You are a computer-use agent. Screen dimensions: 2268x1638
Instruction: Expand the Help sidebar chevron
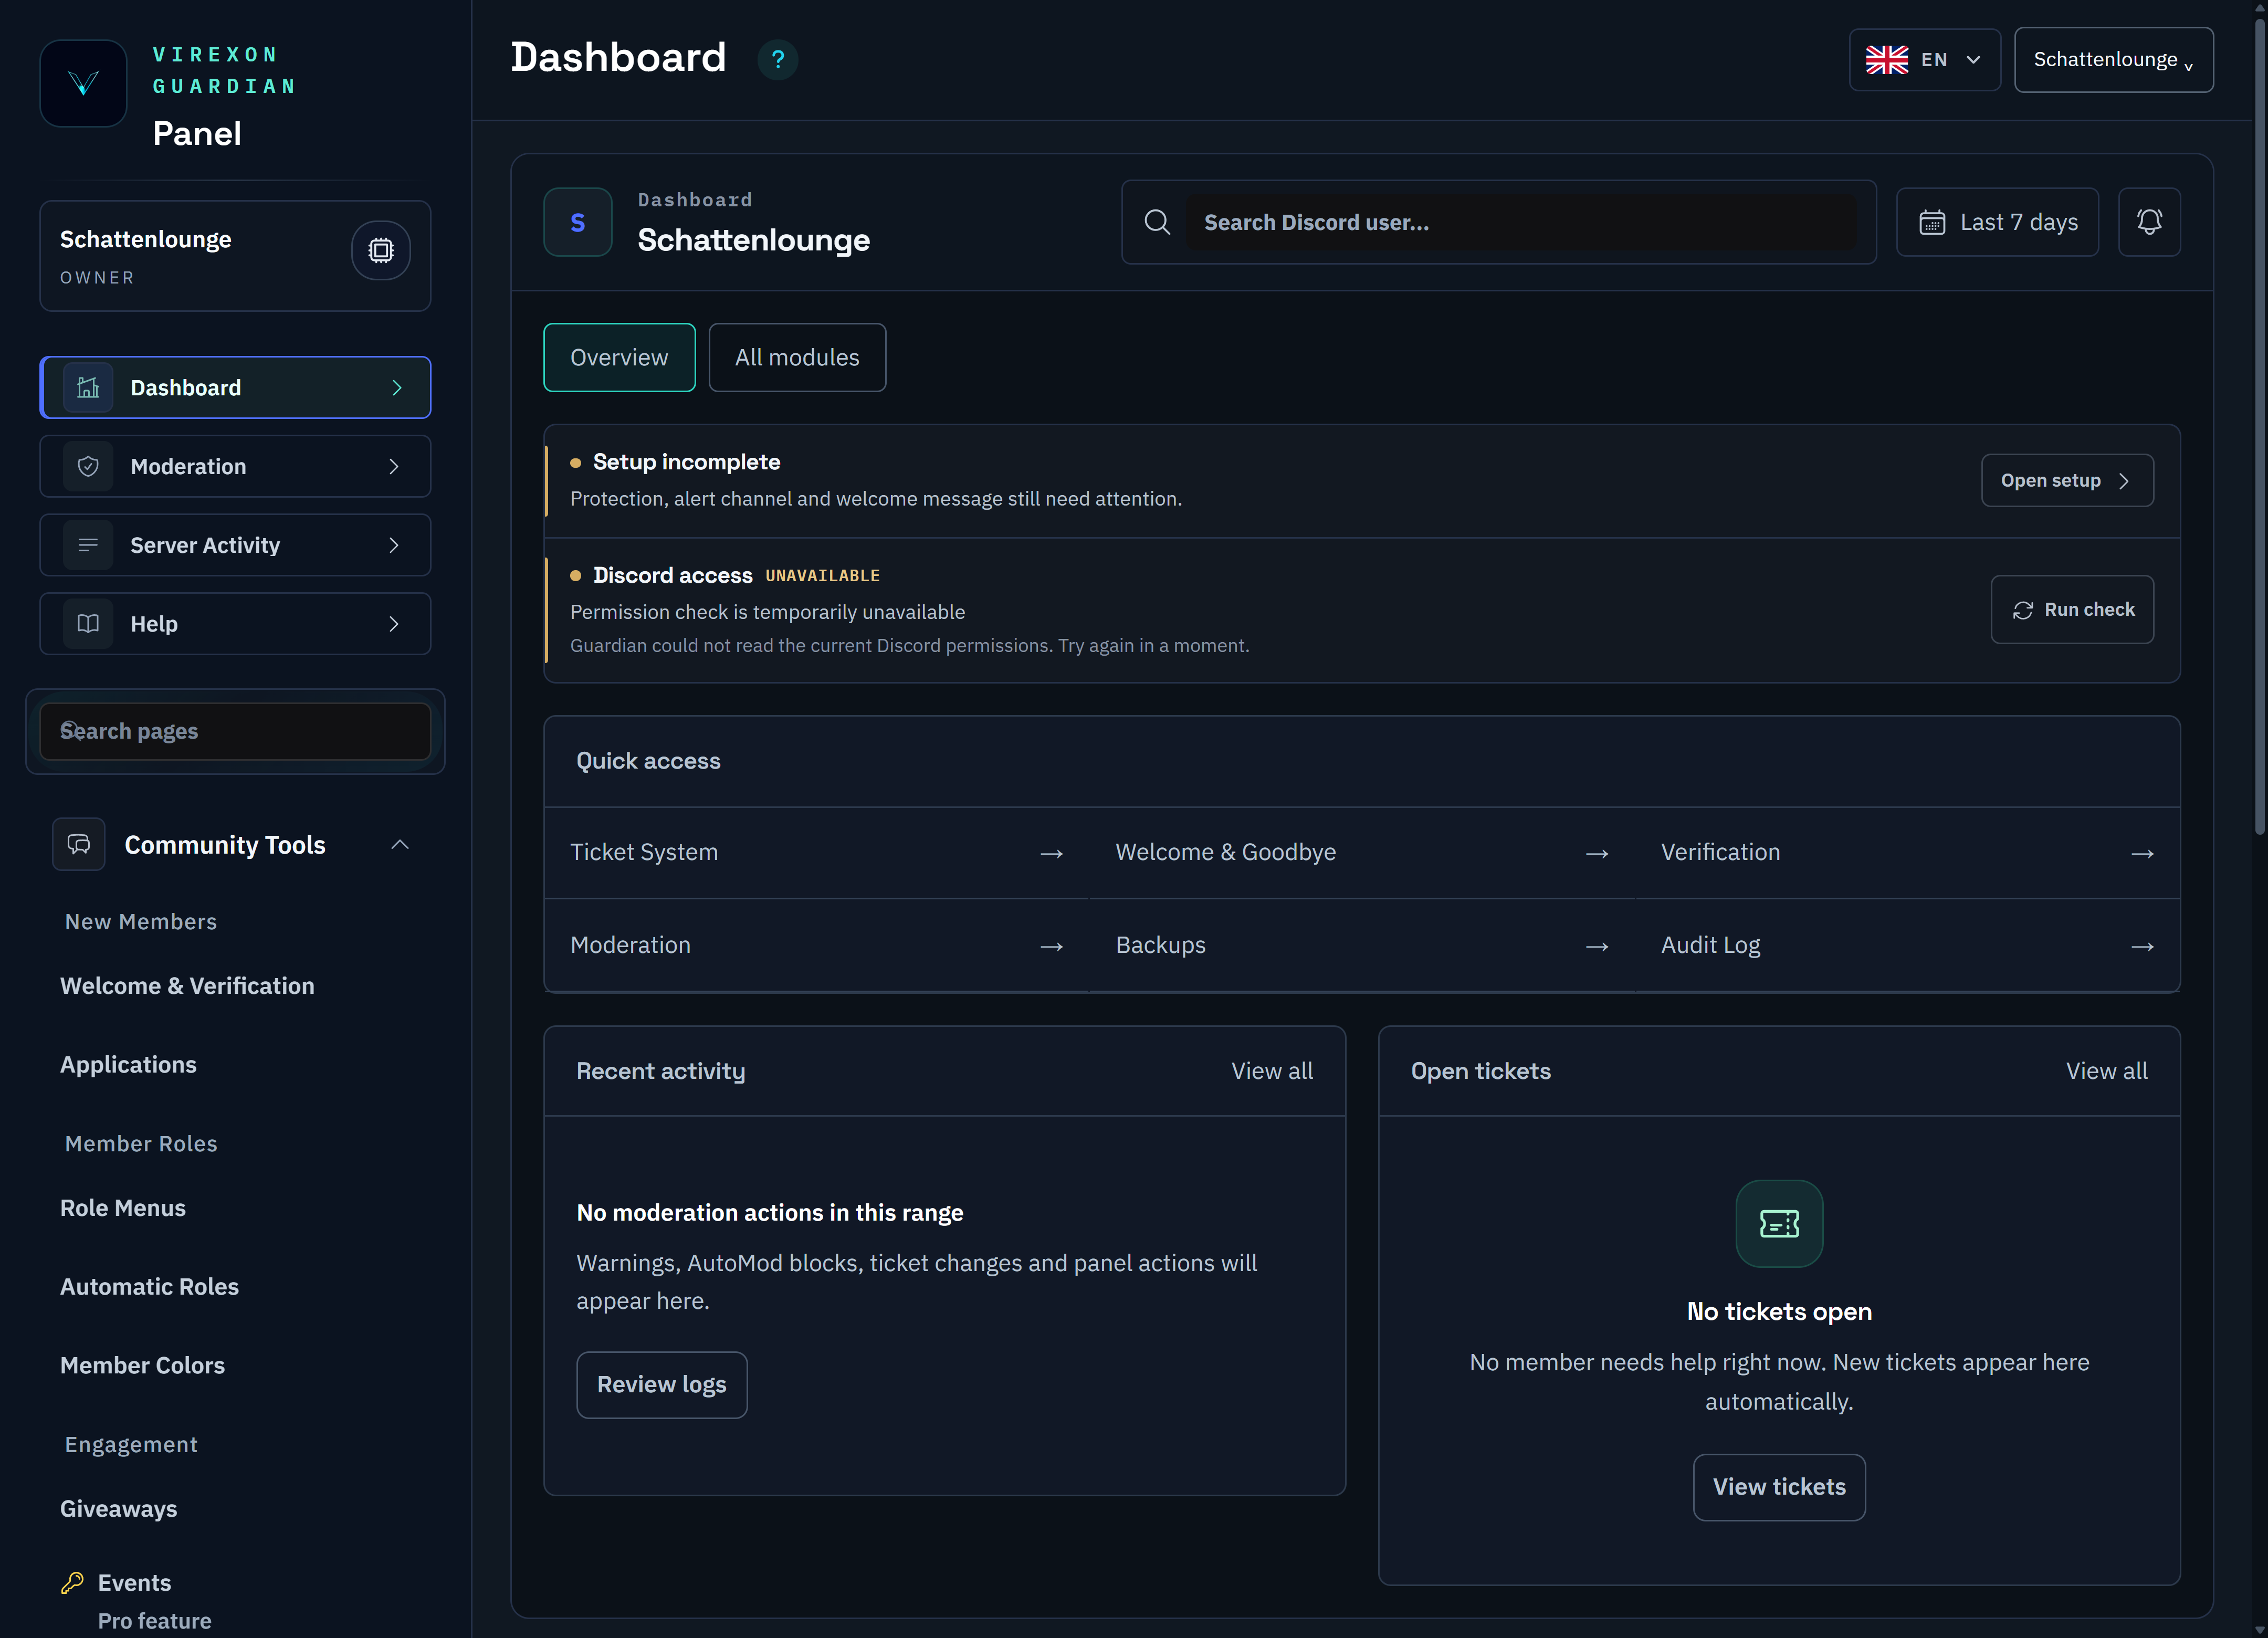tap(394, 624)
